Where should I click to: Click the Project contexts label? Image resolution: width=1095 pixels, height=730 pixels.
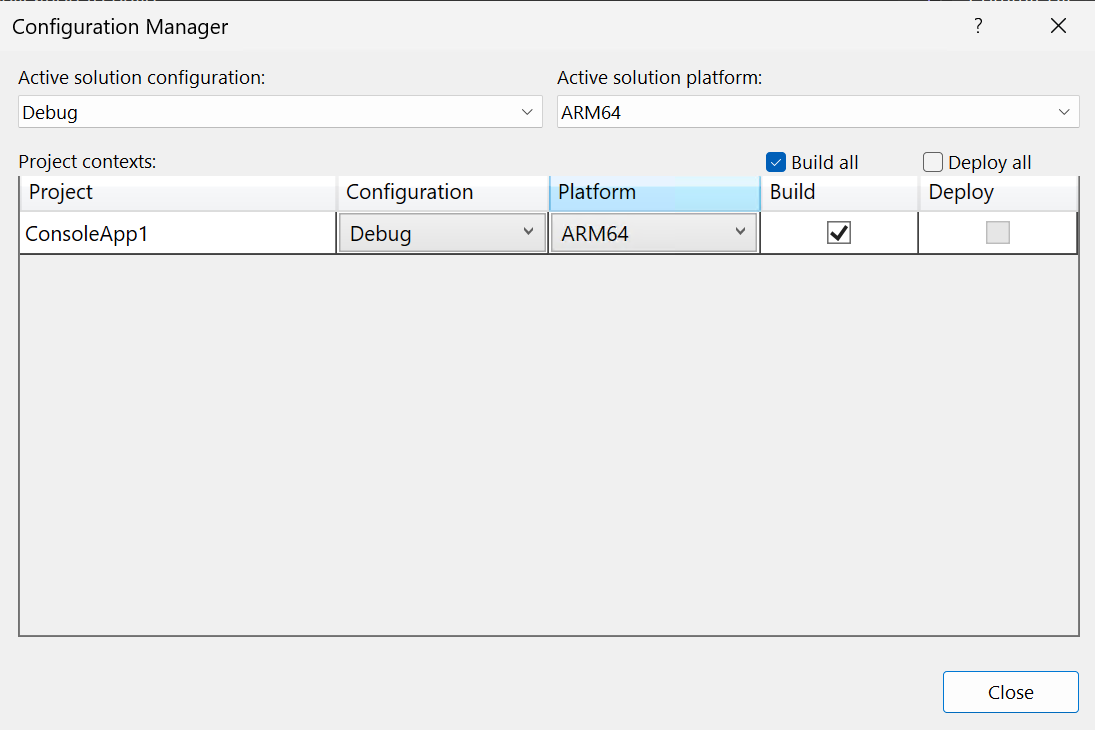click(88, 161)
